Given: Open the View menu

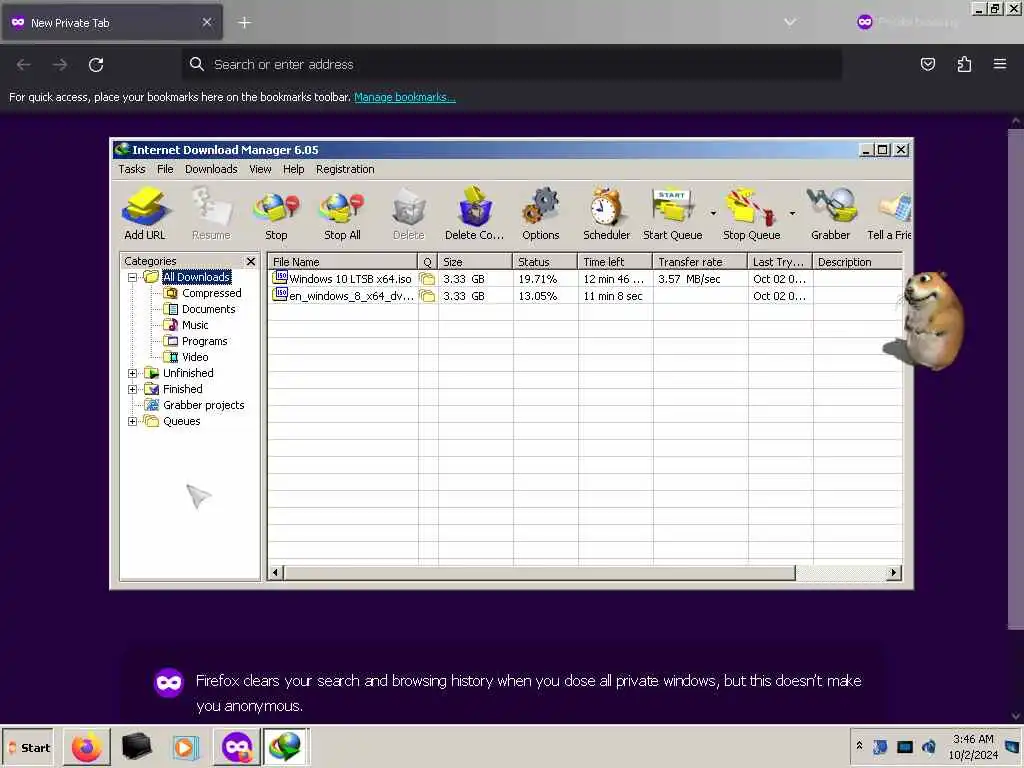Looking at the screenshot, I should tap(260, 169).
